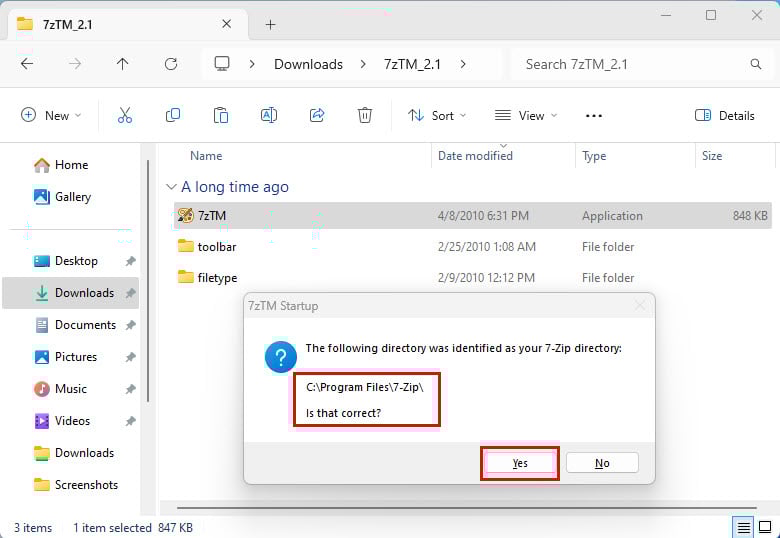This screenshot has width=780, height=538.
Task: Click the navigation pane vertical scrollbar
Action: (148, 281)
